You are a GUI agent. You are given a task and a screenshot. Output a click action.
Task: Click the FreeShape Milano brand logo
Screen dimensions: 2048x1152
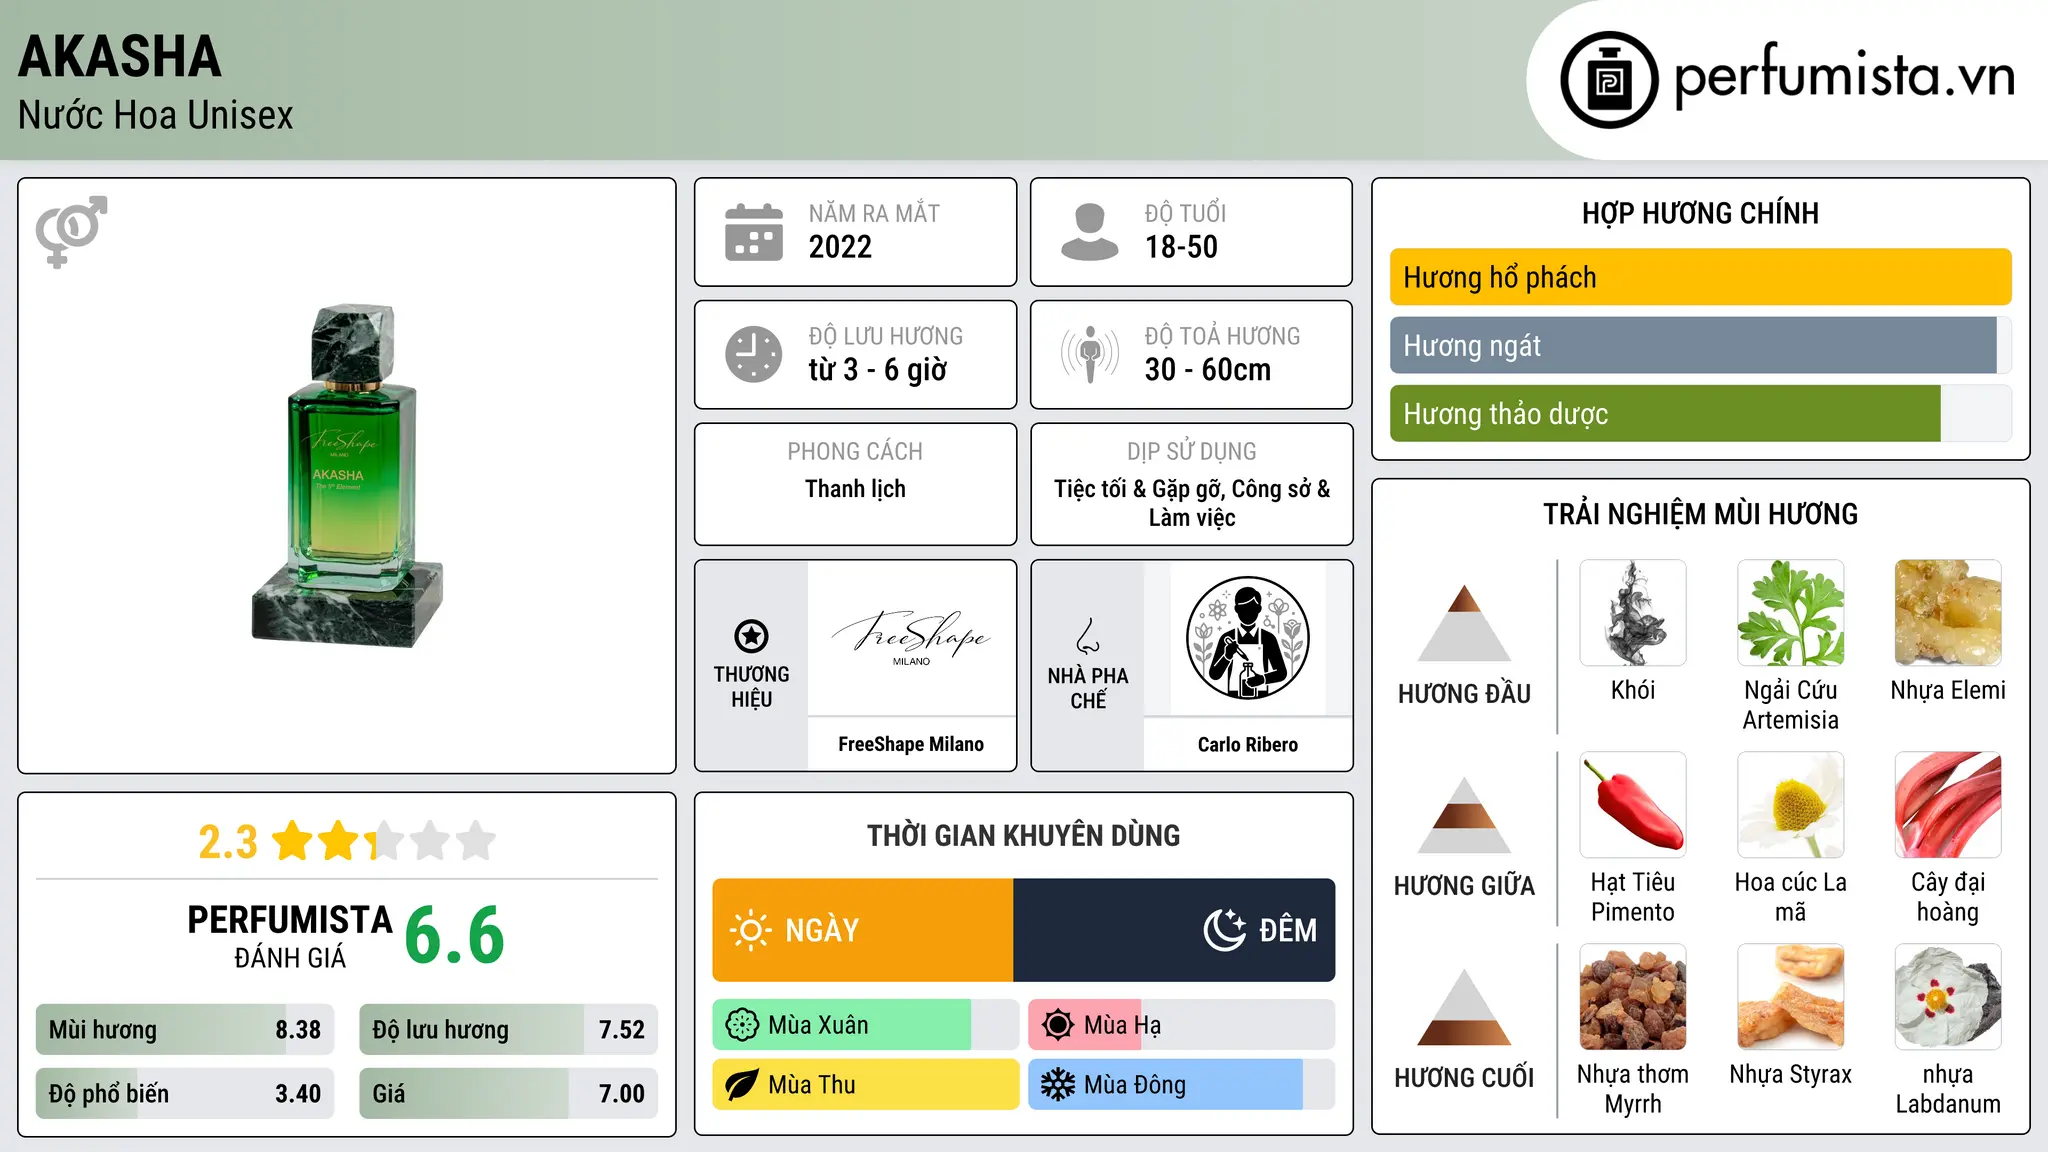click(911, 638)
